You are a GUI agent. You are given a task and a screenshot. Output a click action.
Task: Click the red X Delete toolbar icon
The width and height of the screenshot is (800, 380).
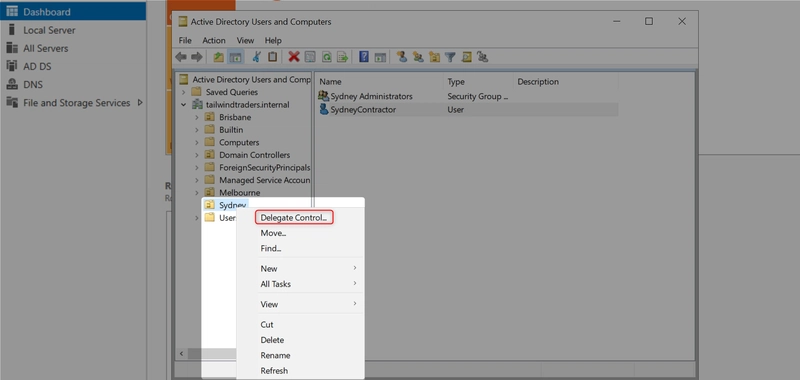[x=294, y=57]
